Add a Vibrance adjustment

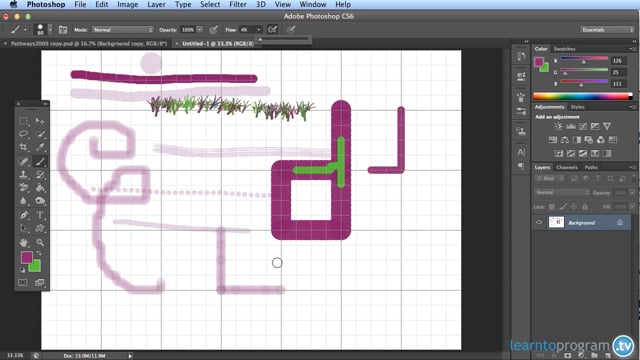coord(607,127)
